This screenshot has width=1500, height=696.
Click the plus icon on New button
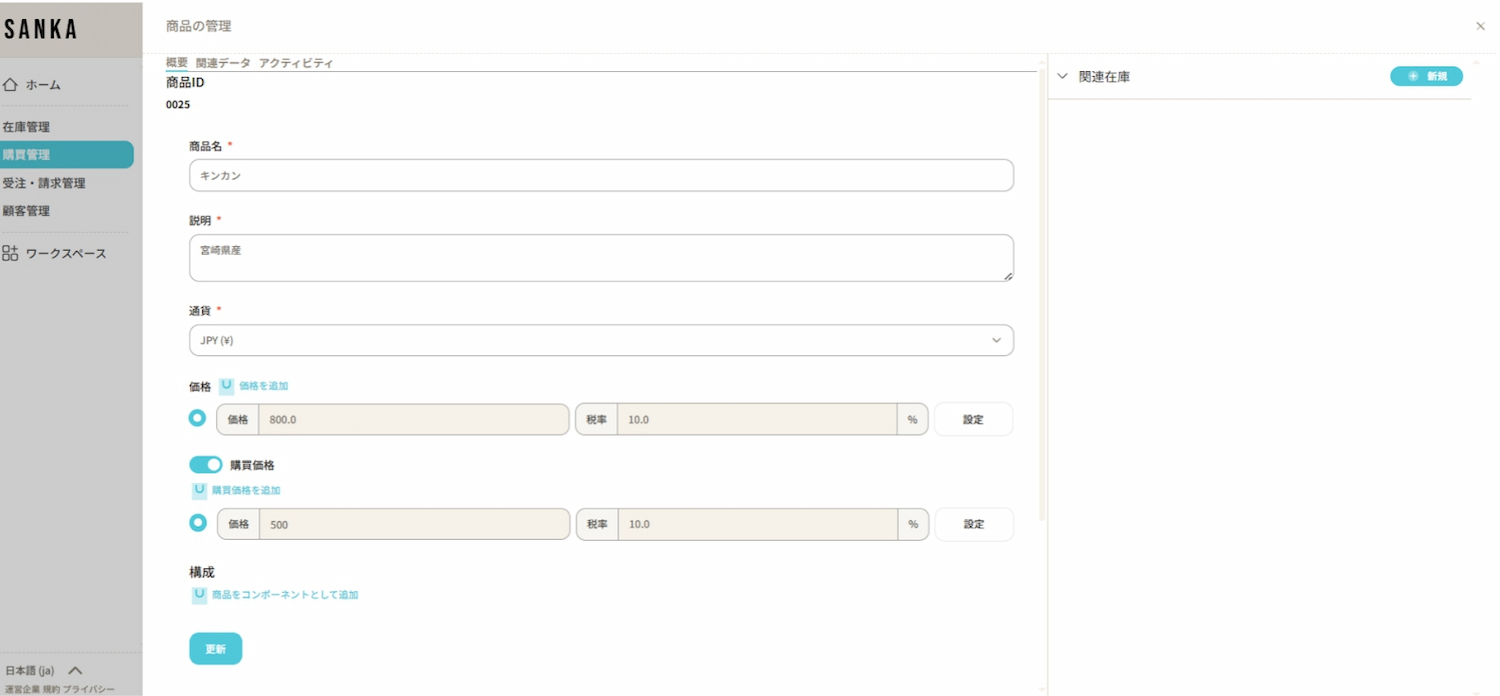pyautogui.click(x=1413, y=76)
